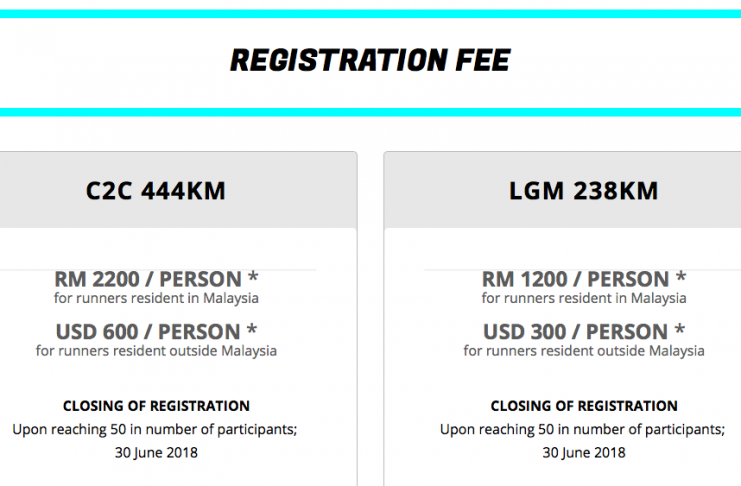Click LGM 'for runners resident in Malaysia' text

click(584, 298)
